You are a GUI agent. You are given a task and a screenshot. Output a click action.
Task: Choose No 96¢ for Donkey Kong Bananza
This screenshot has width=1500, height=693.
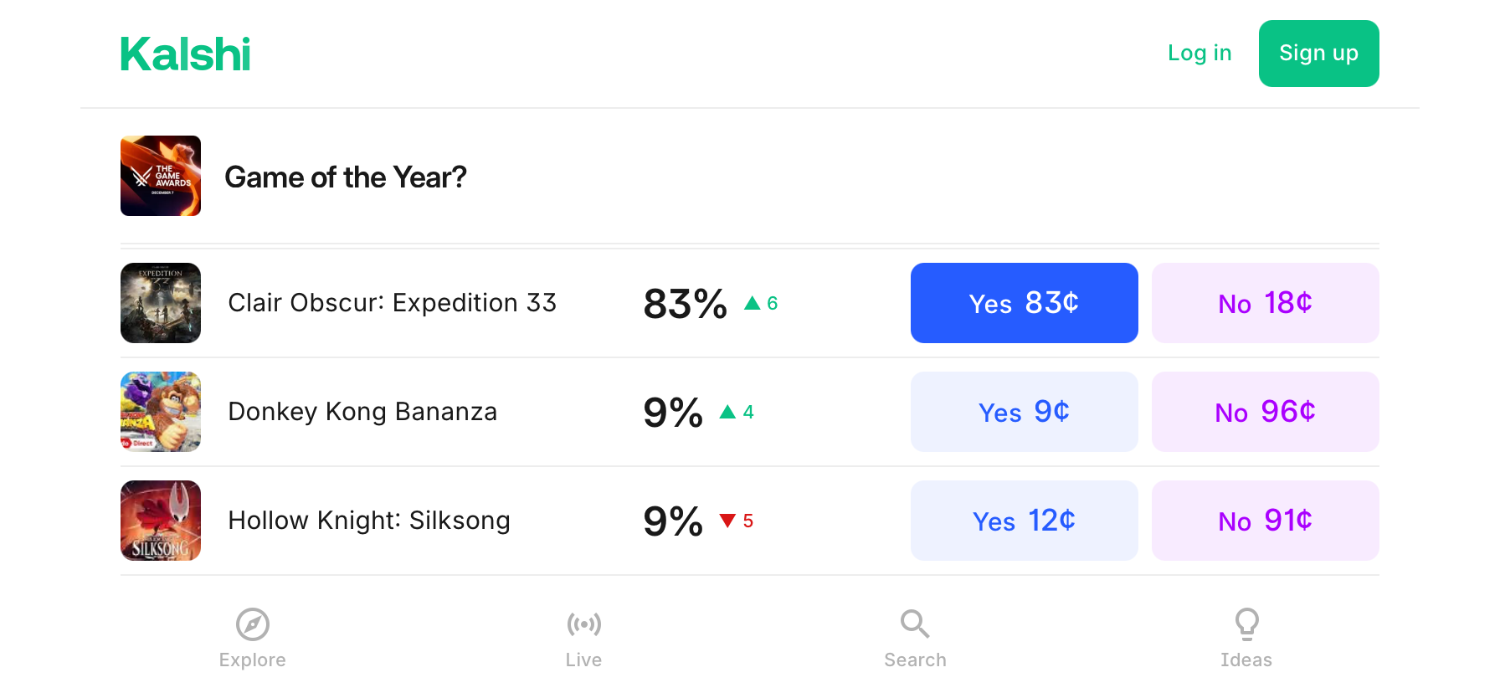tap(1266, 412)
